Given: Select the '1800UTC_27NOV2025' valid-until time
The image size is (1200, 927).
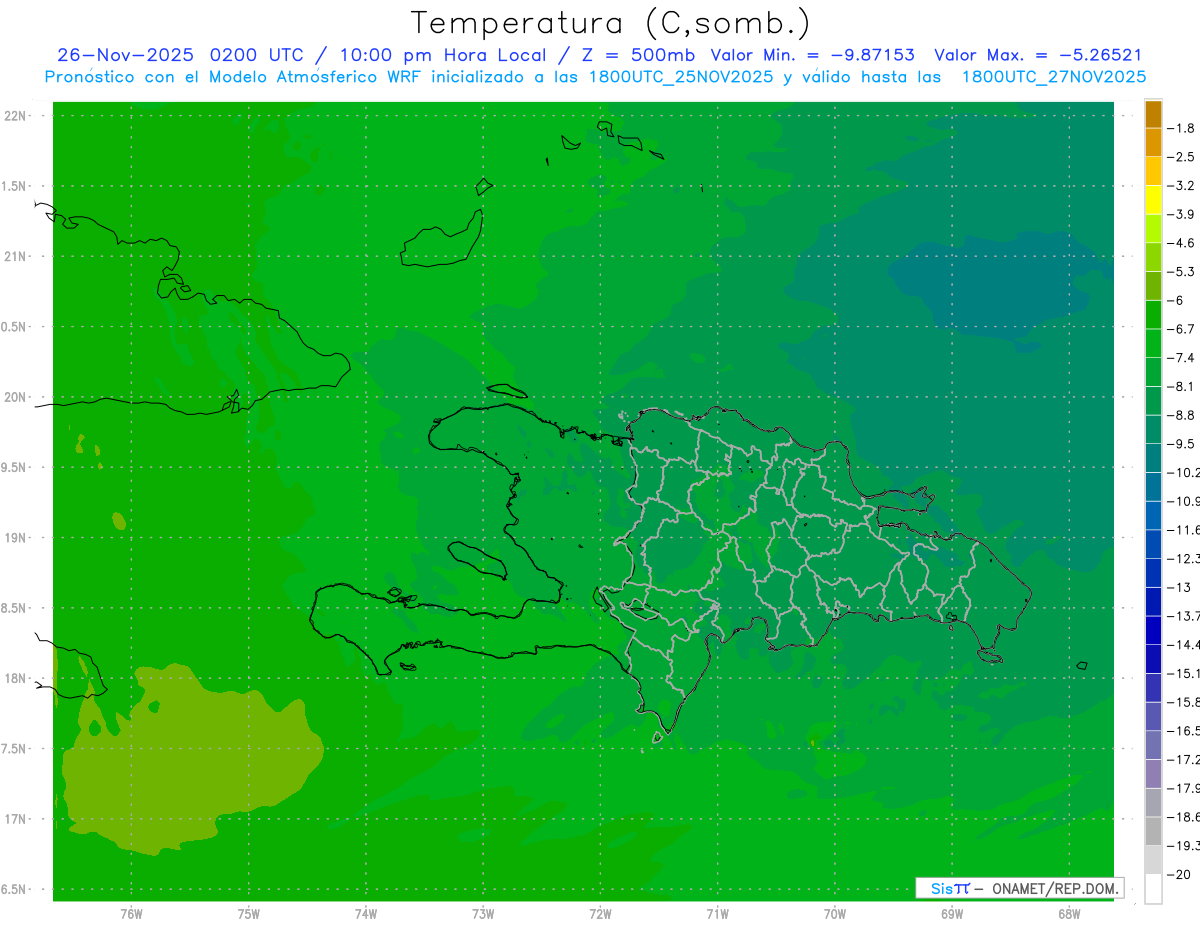Looking at the screenshot, I should 1054,77.
